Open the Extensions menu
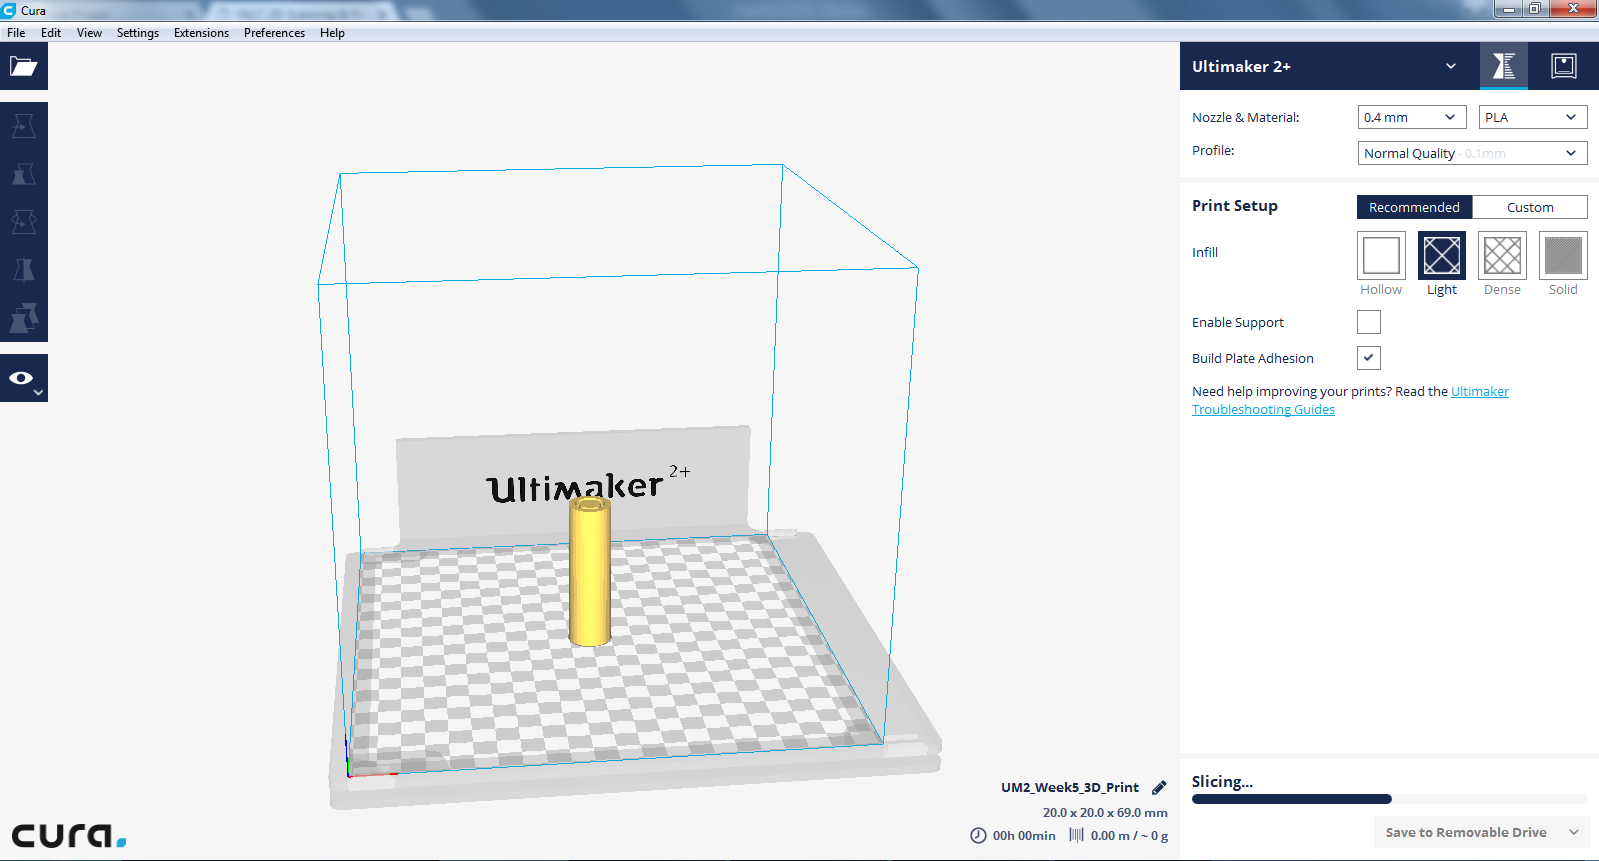 [x=201, y=33]
